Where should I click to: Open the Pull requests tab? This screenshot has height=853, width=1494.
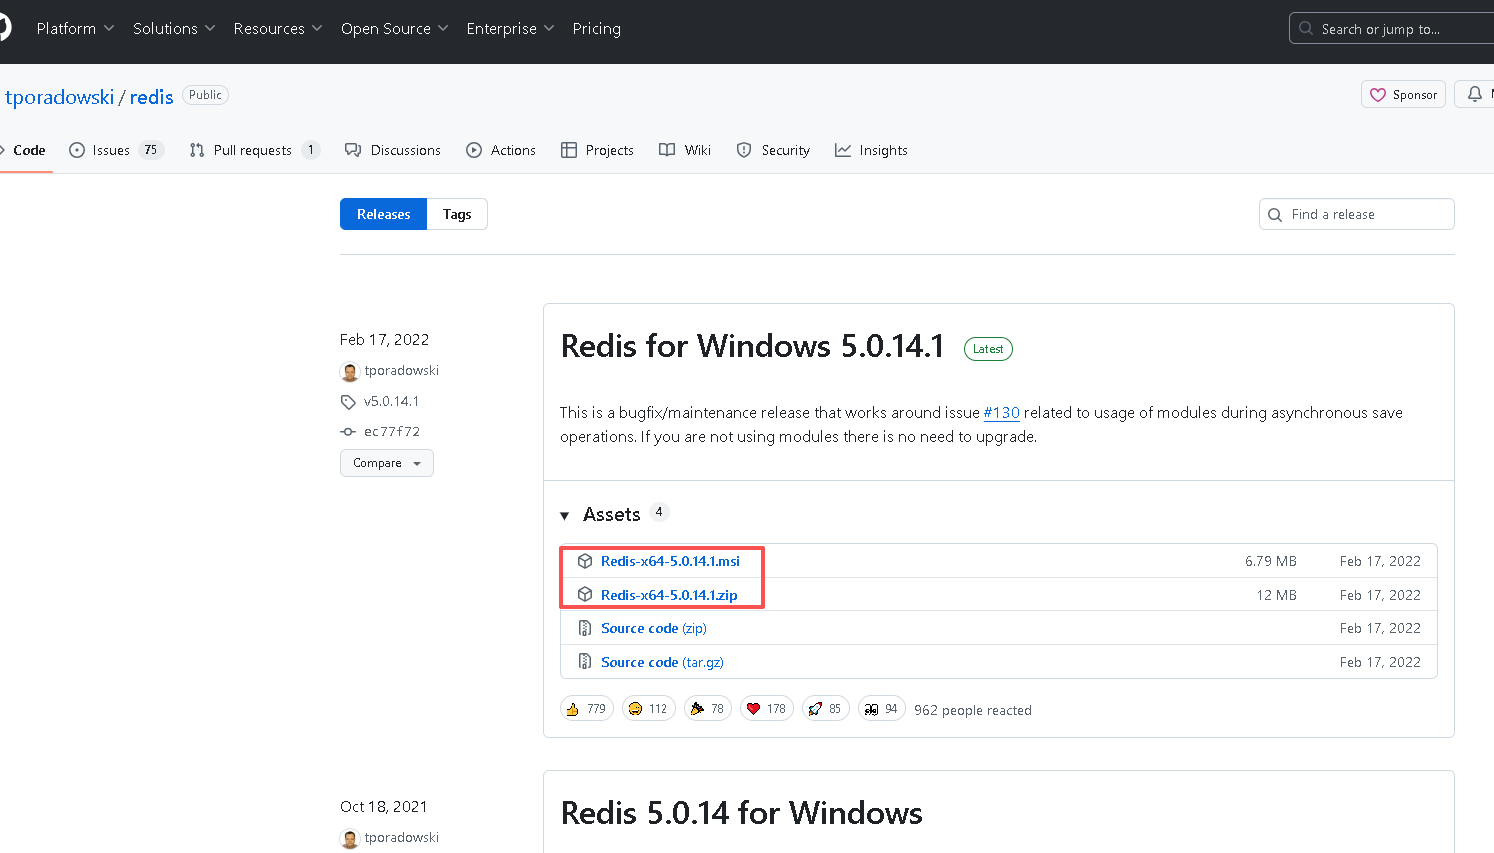[252, 150]
